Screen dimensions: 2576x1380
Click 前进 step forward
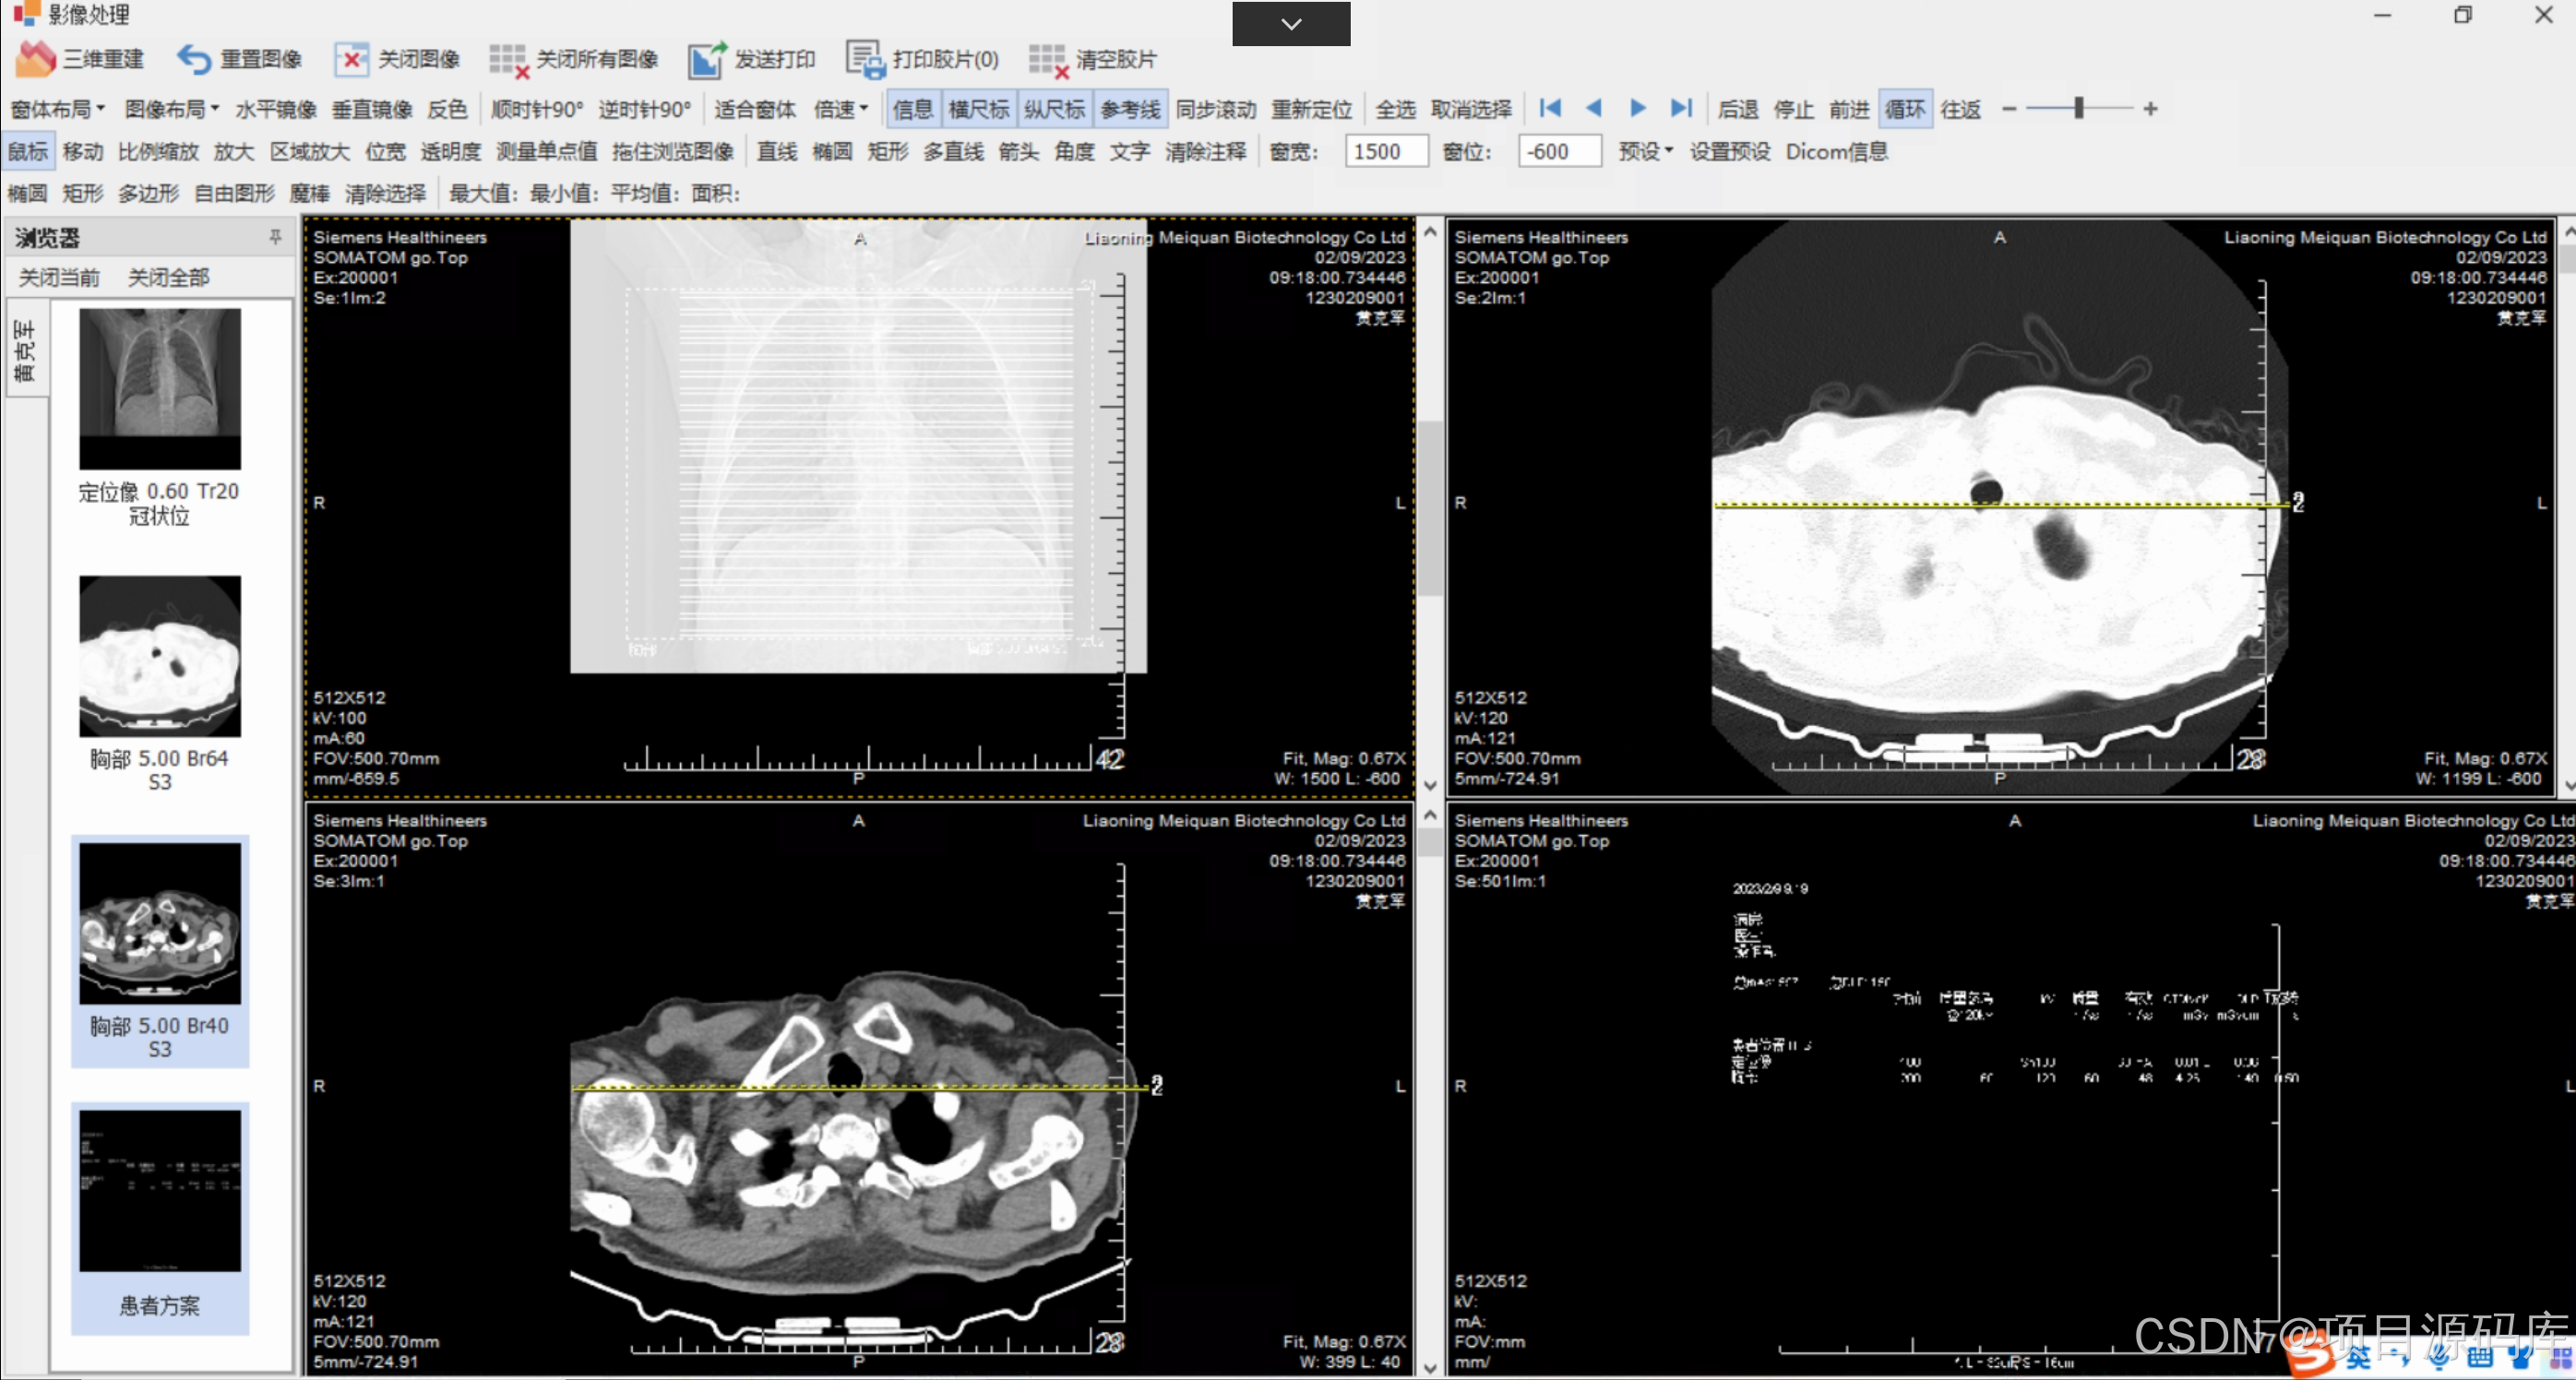click(1849, 109)
